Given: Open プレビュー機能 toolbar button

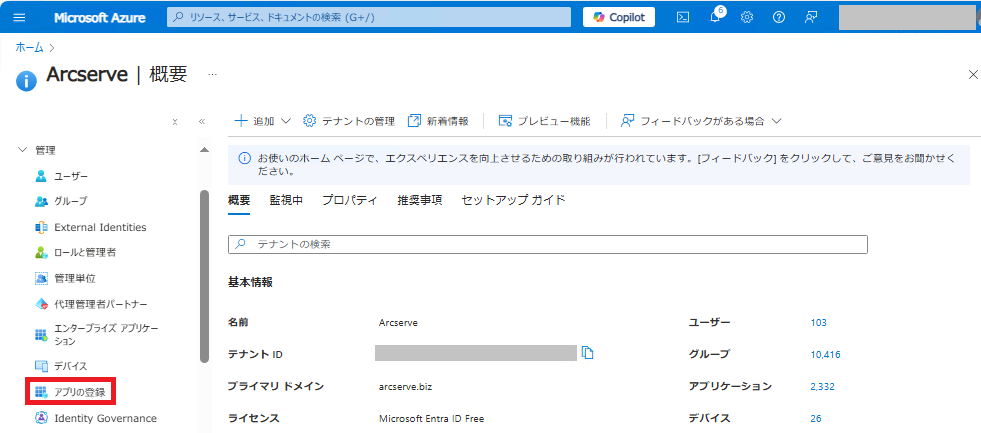Looking at the screenshot, I should 544,121.
